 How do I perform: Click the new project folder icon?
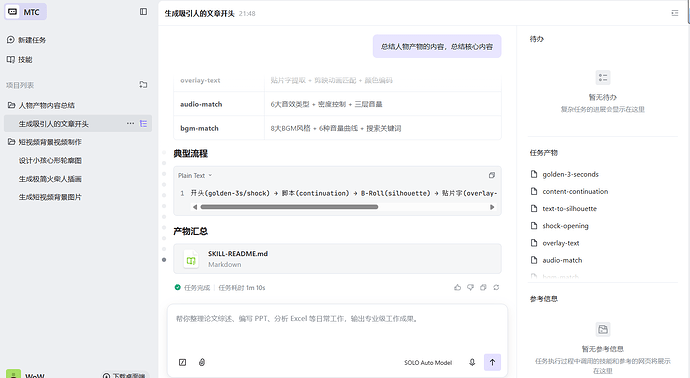point(143,84)
